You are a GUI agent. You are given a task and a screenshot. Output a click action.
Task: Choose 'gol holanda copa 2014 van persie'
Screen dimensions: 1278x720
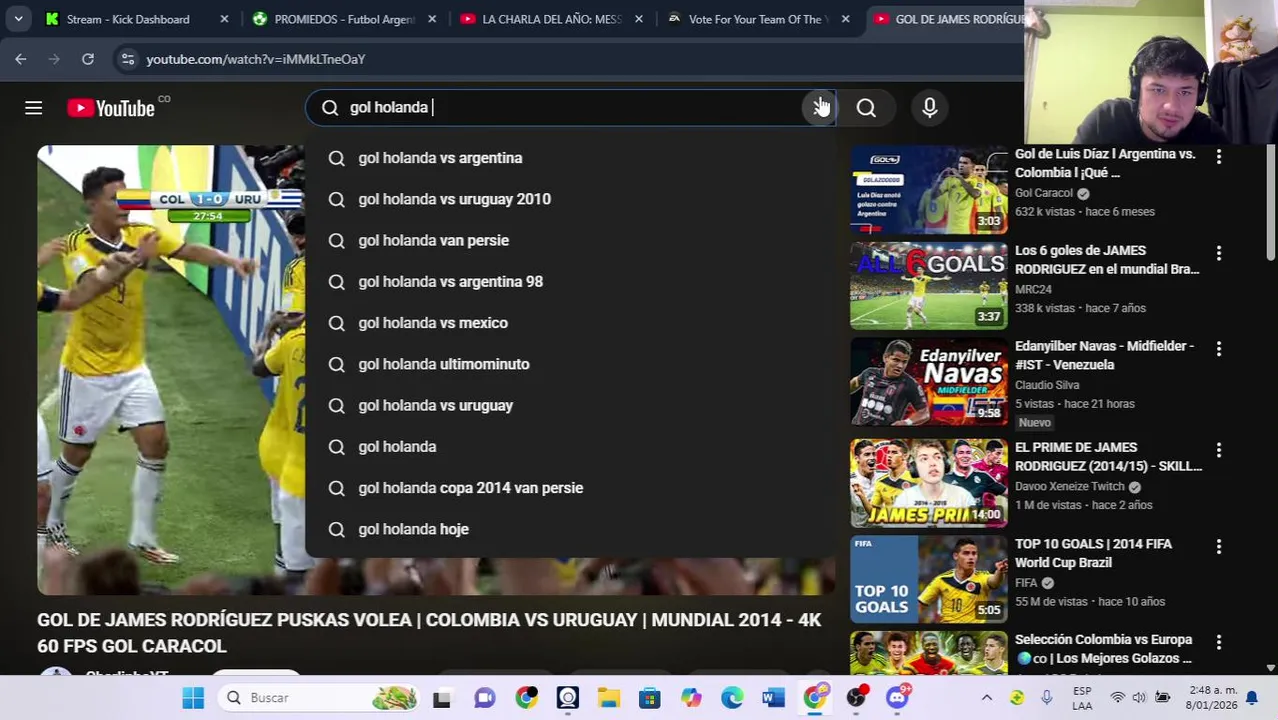click(570, 488)
